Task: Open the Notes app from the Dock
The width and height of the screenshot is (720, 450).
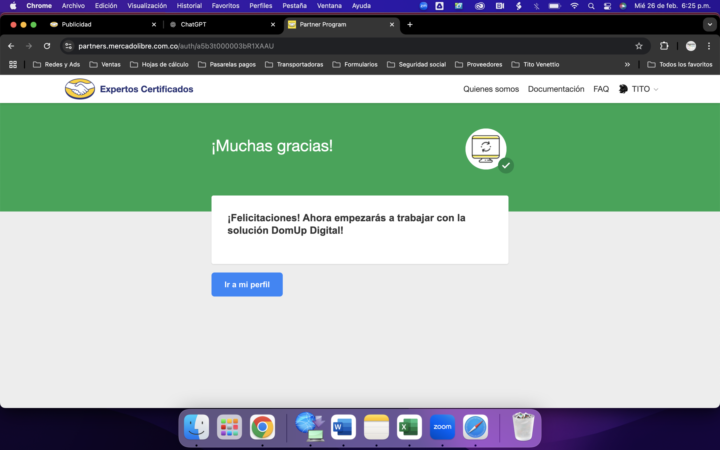Action: pos(376,427)
